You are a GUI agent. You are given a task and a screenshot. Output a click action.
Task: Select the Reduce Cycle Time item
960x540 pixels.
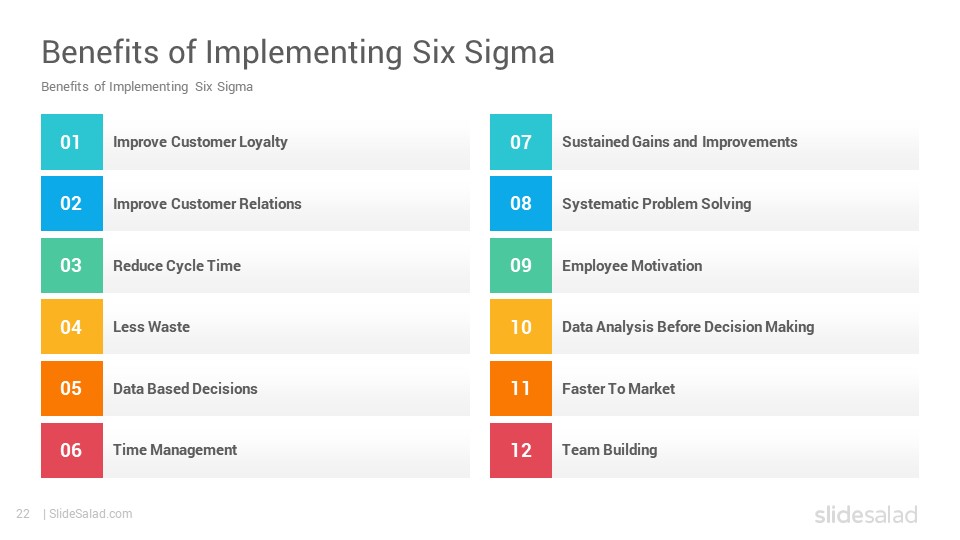(x=177, y=266)
